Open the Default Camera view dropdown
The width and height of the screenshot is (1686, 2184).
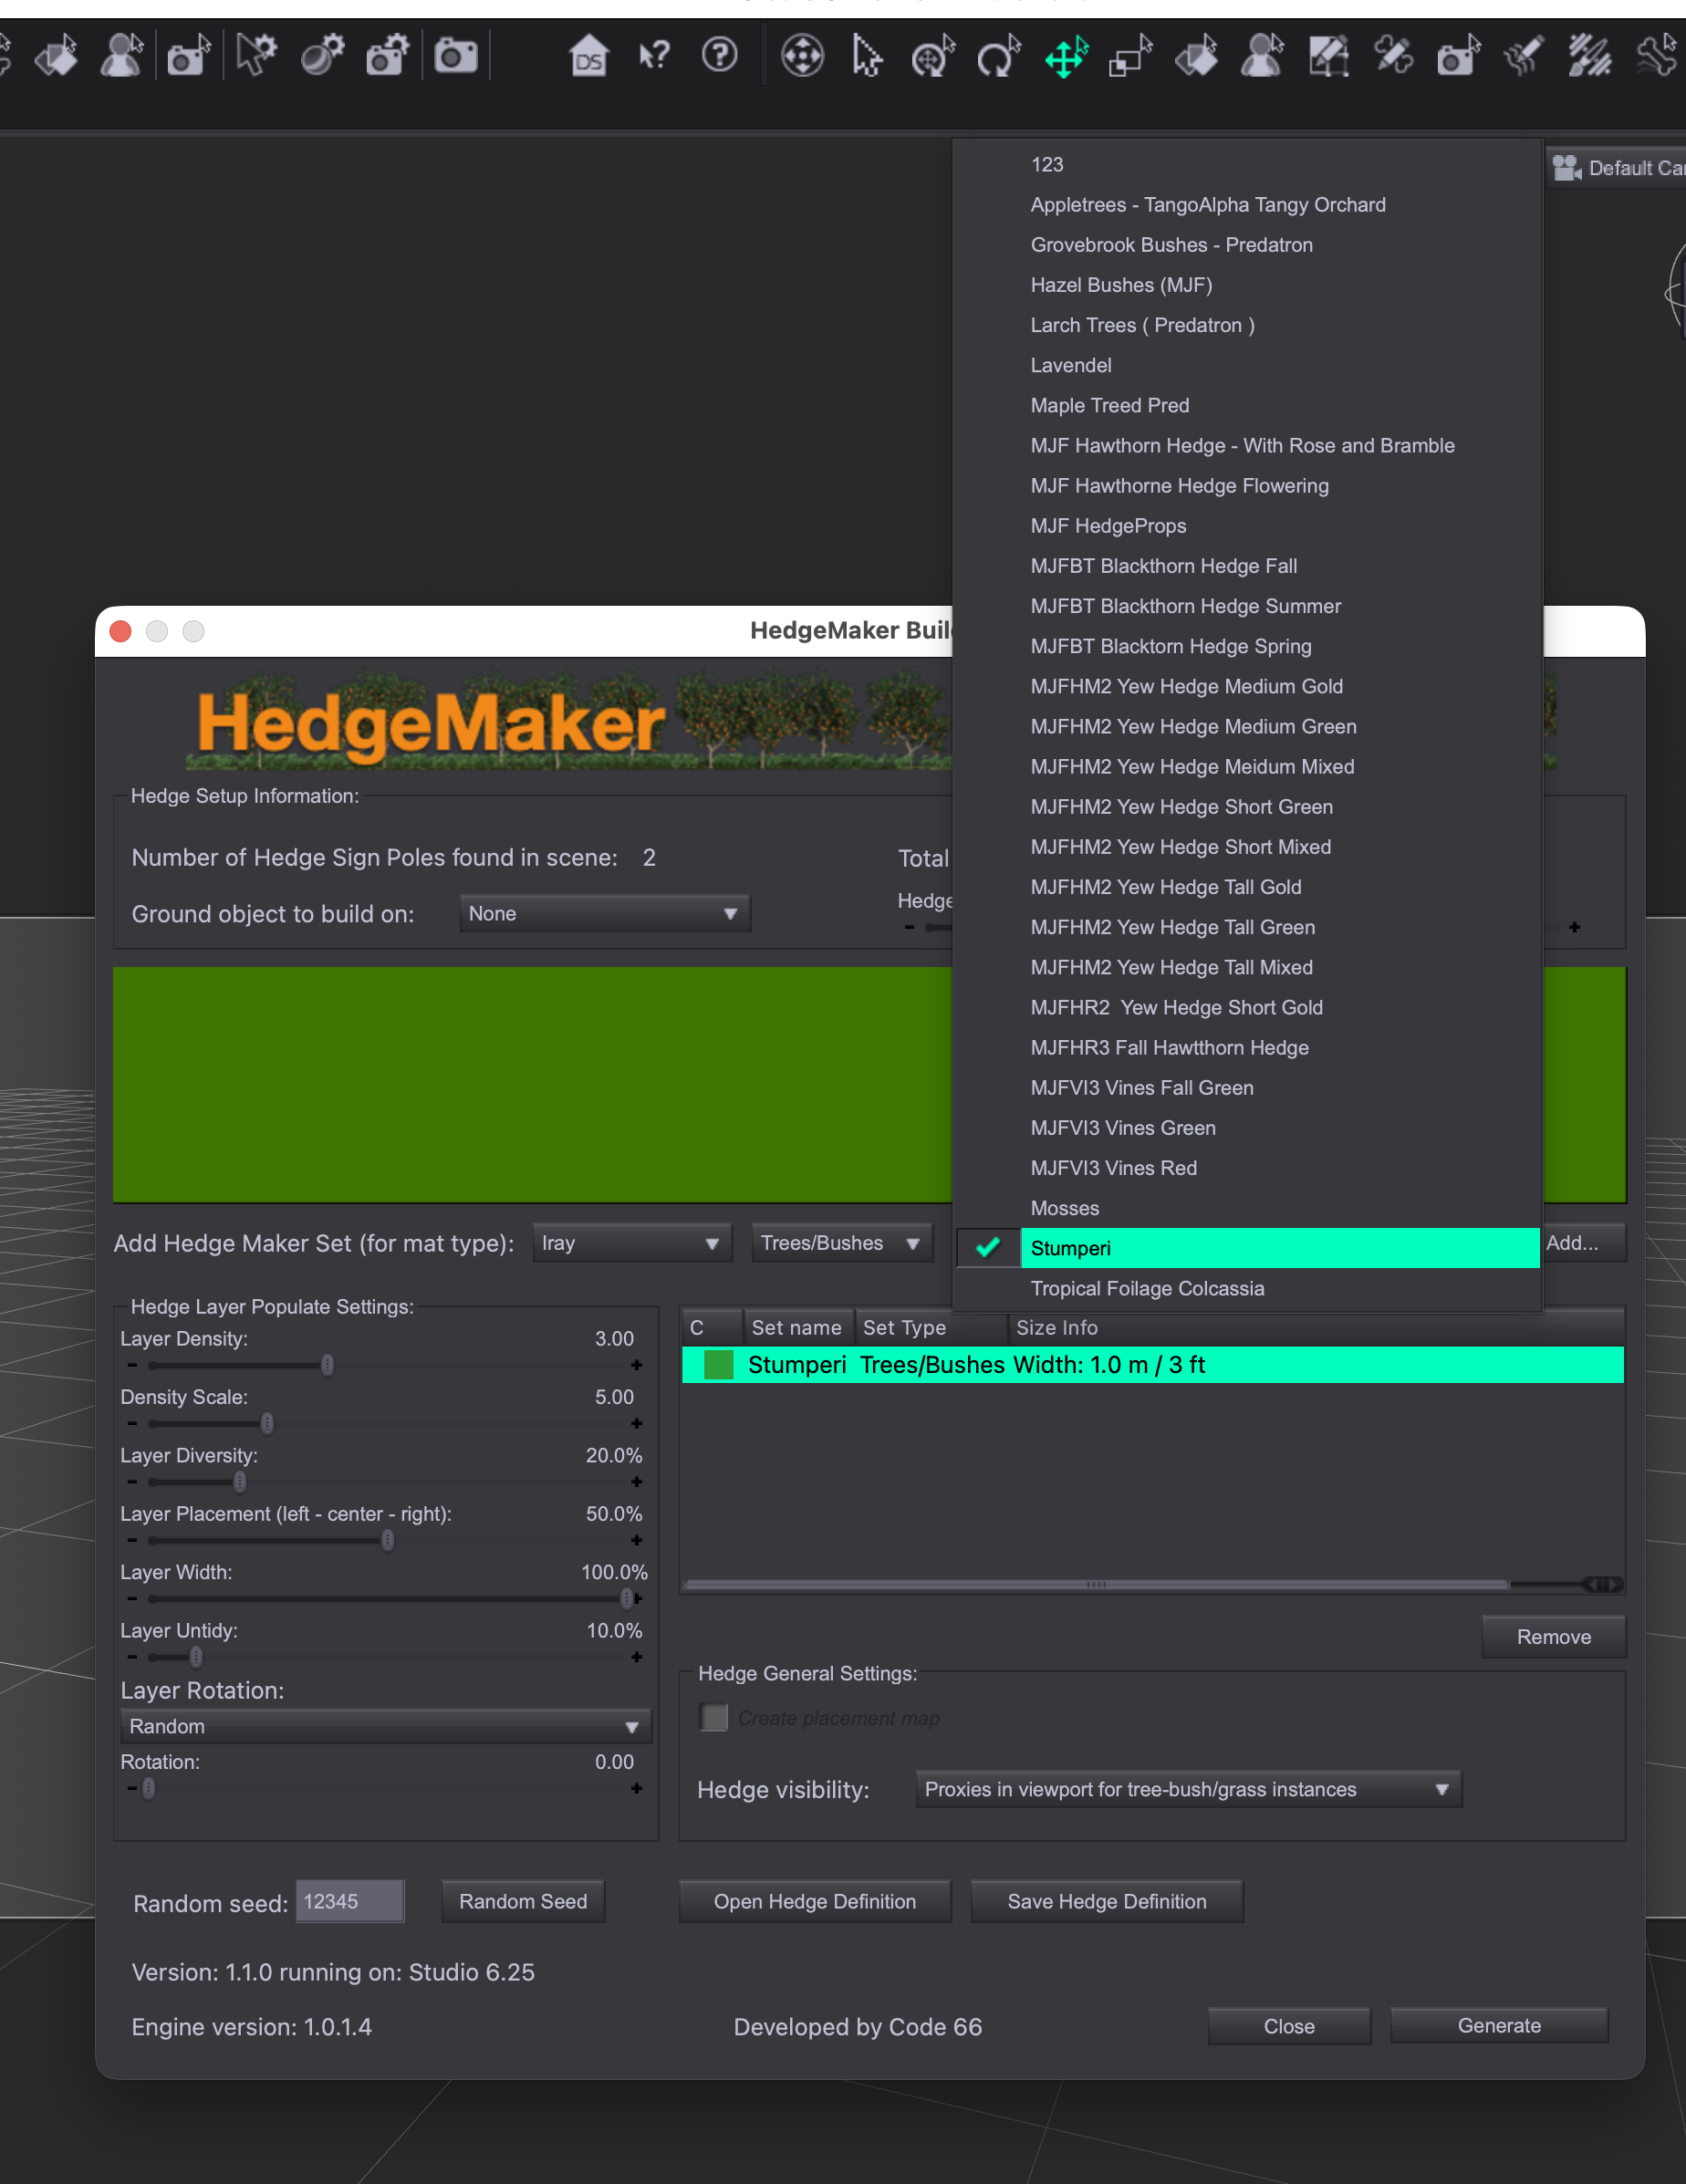point(1618,168)
